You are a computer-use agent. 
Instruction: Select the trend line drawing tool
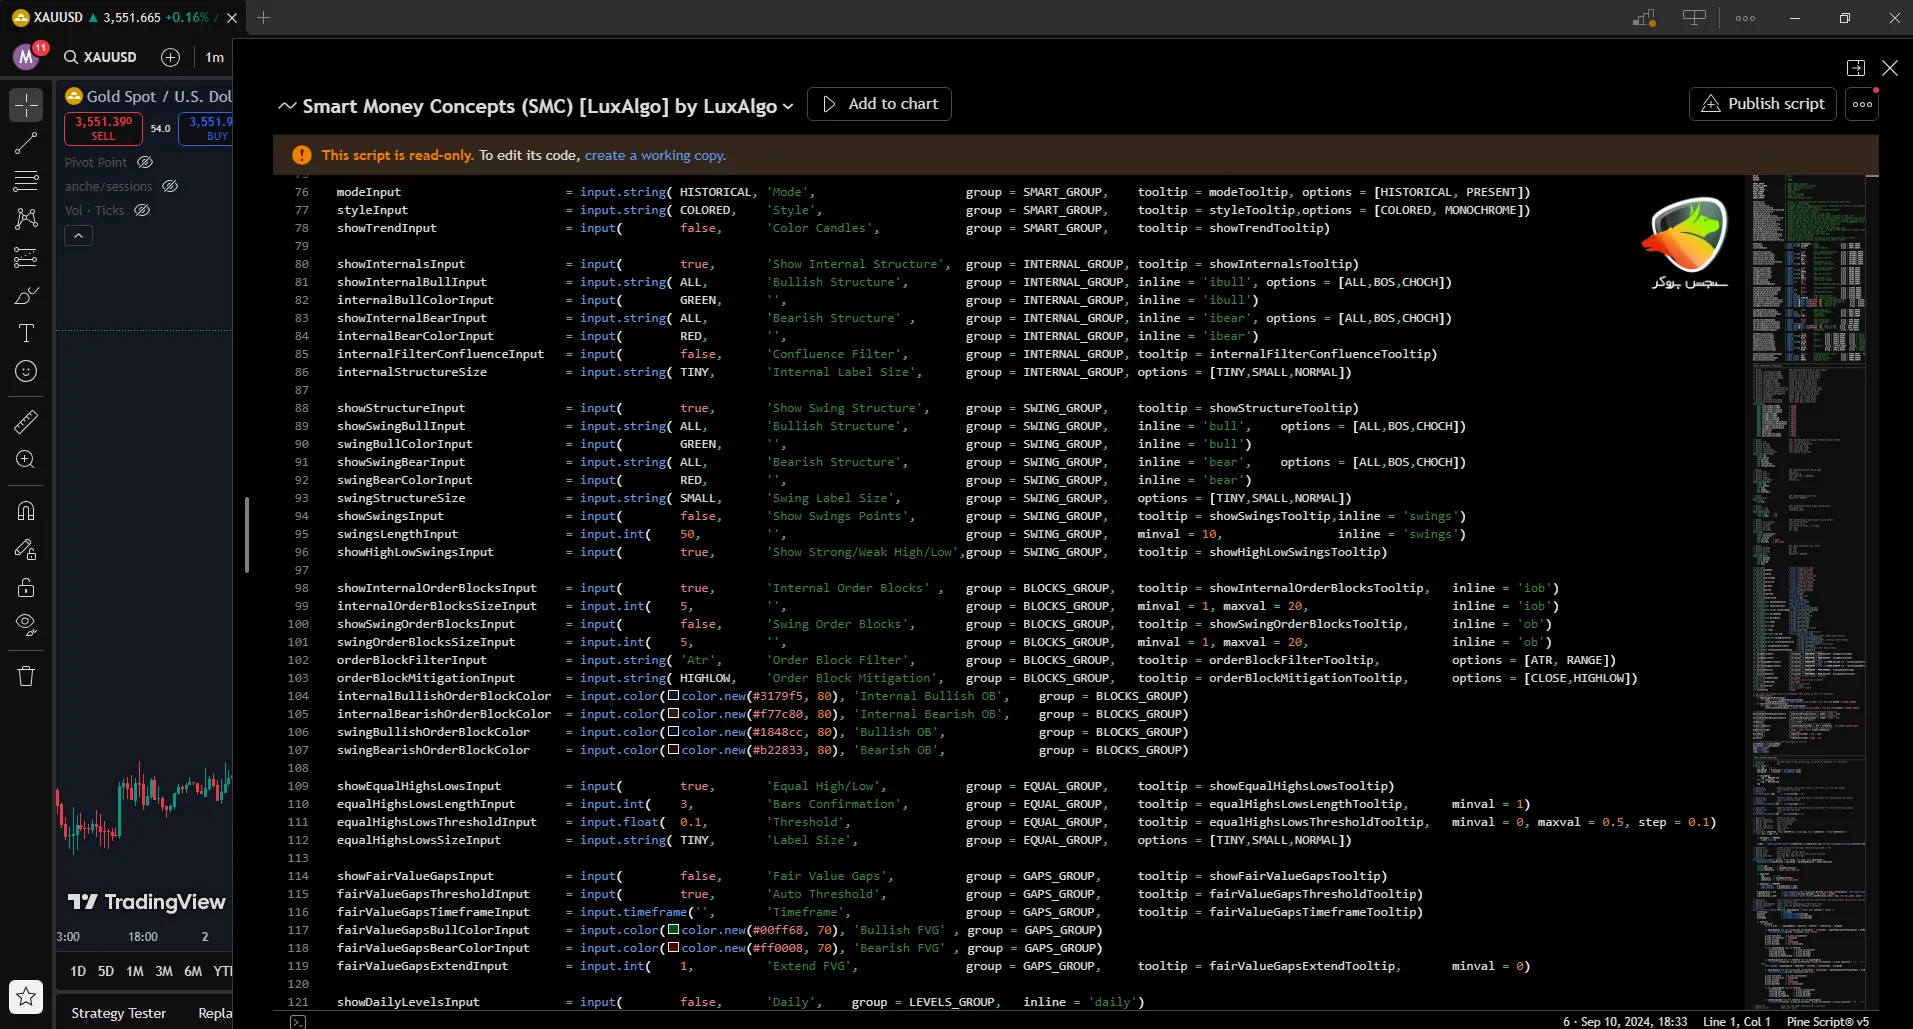(x=26, y=143)
